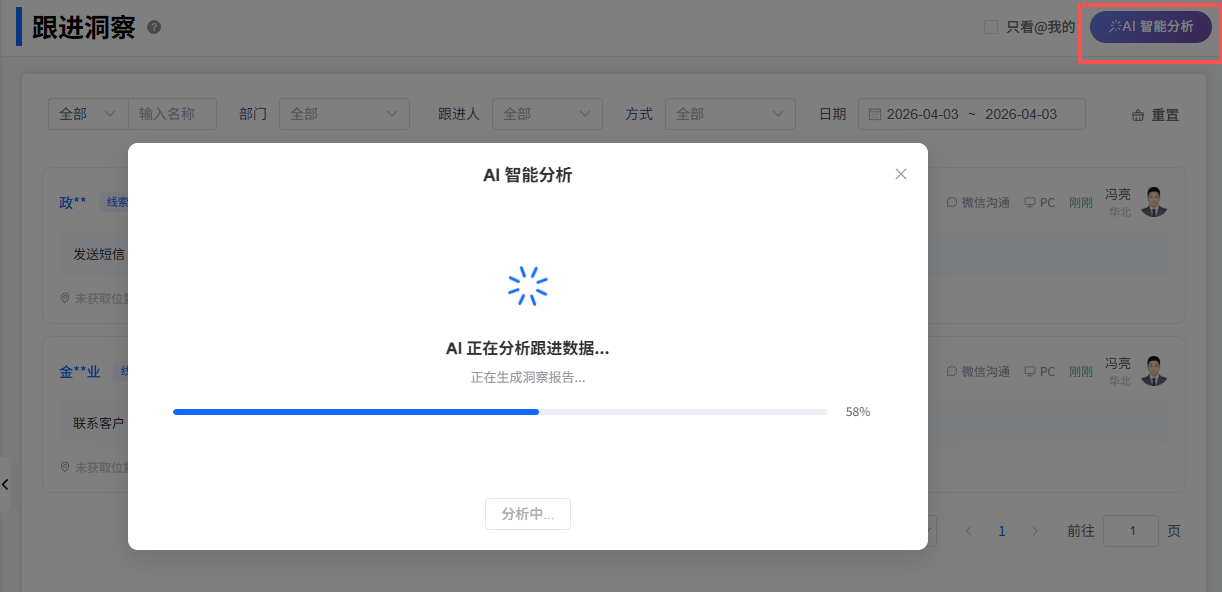Go to the next page arrow
1222x592 pixels.
click(x=1035, y=531)
